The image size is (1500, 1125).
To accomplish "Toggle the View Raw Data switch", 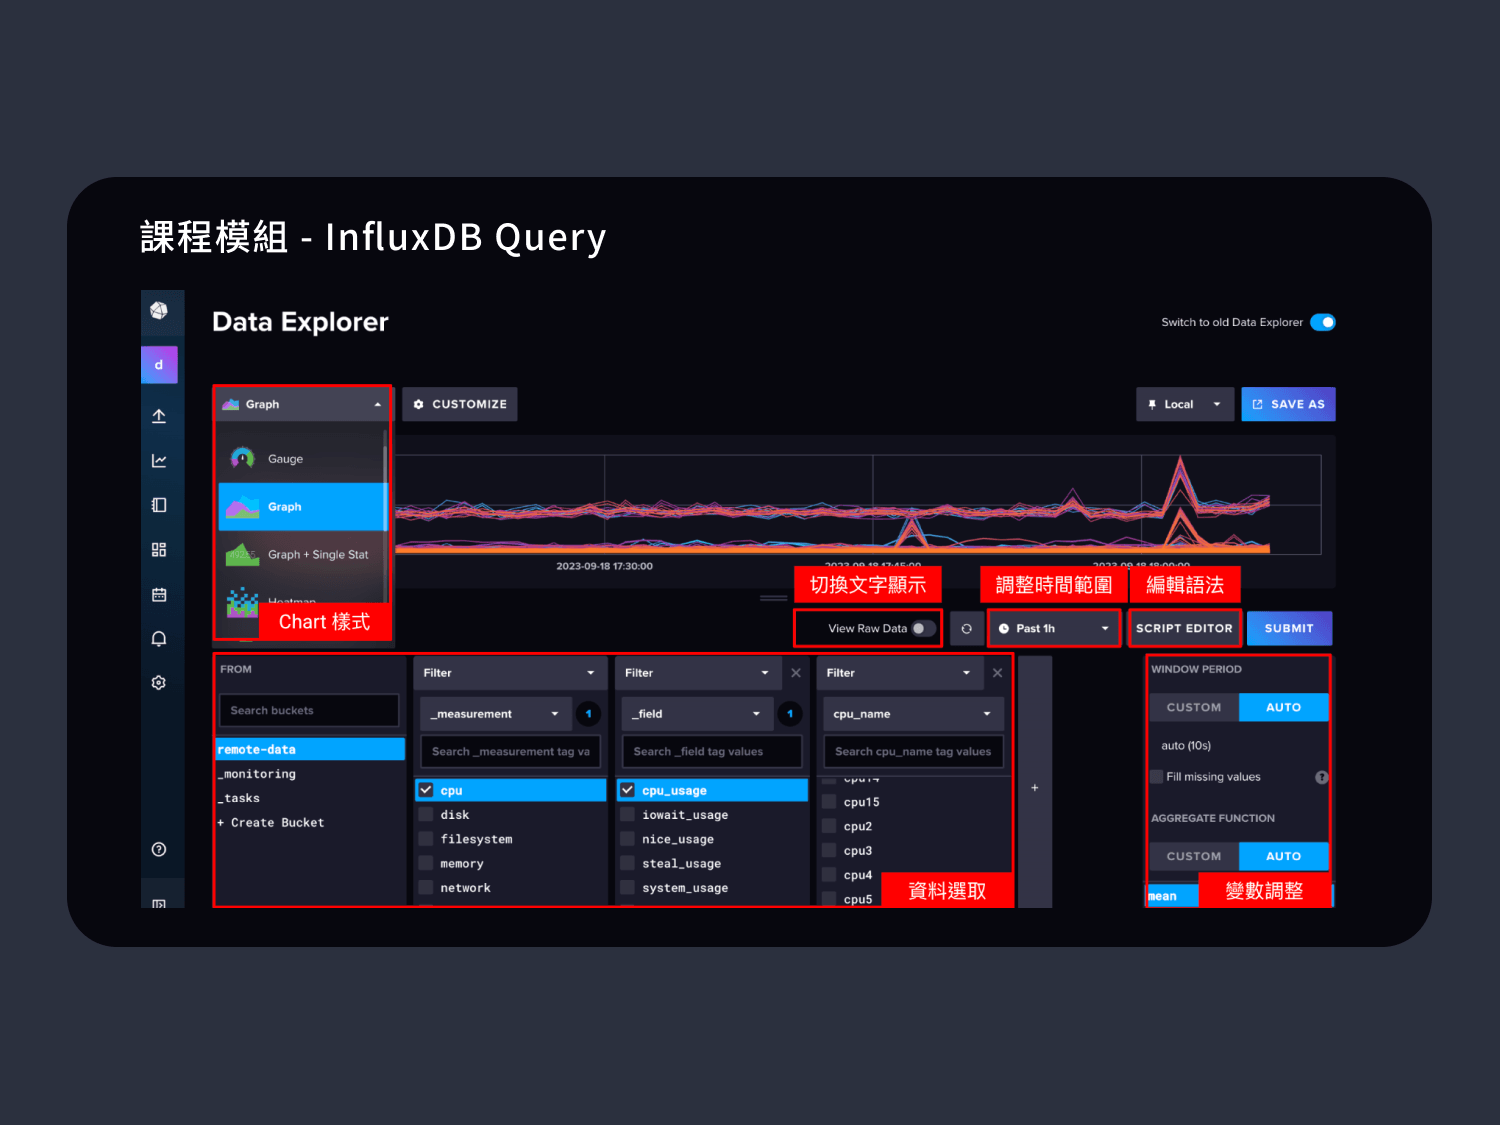I will [923, 629].
